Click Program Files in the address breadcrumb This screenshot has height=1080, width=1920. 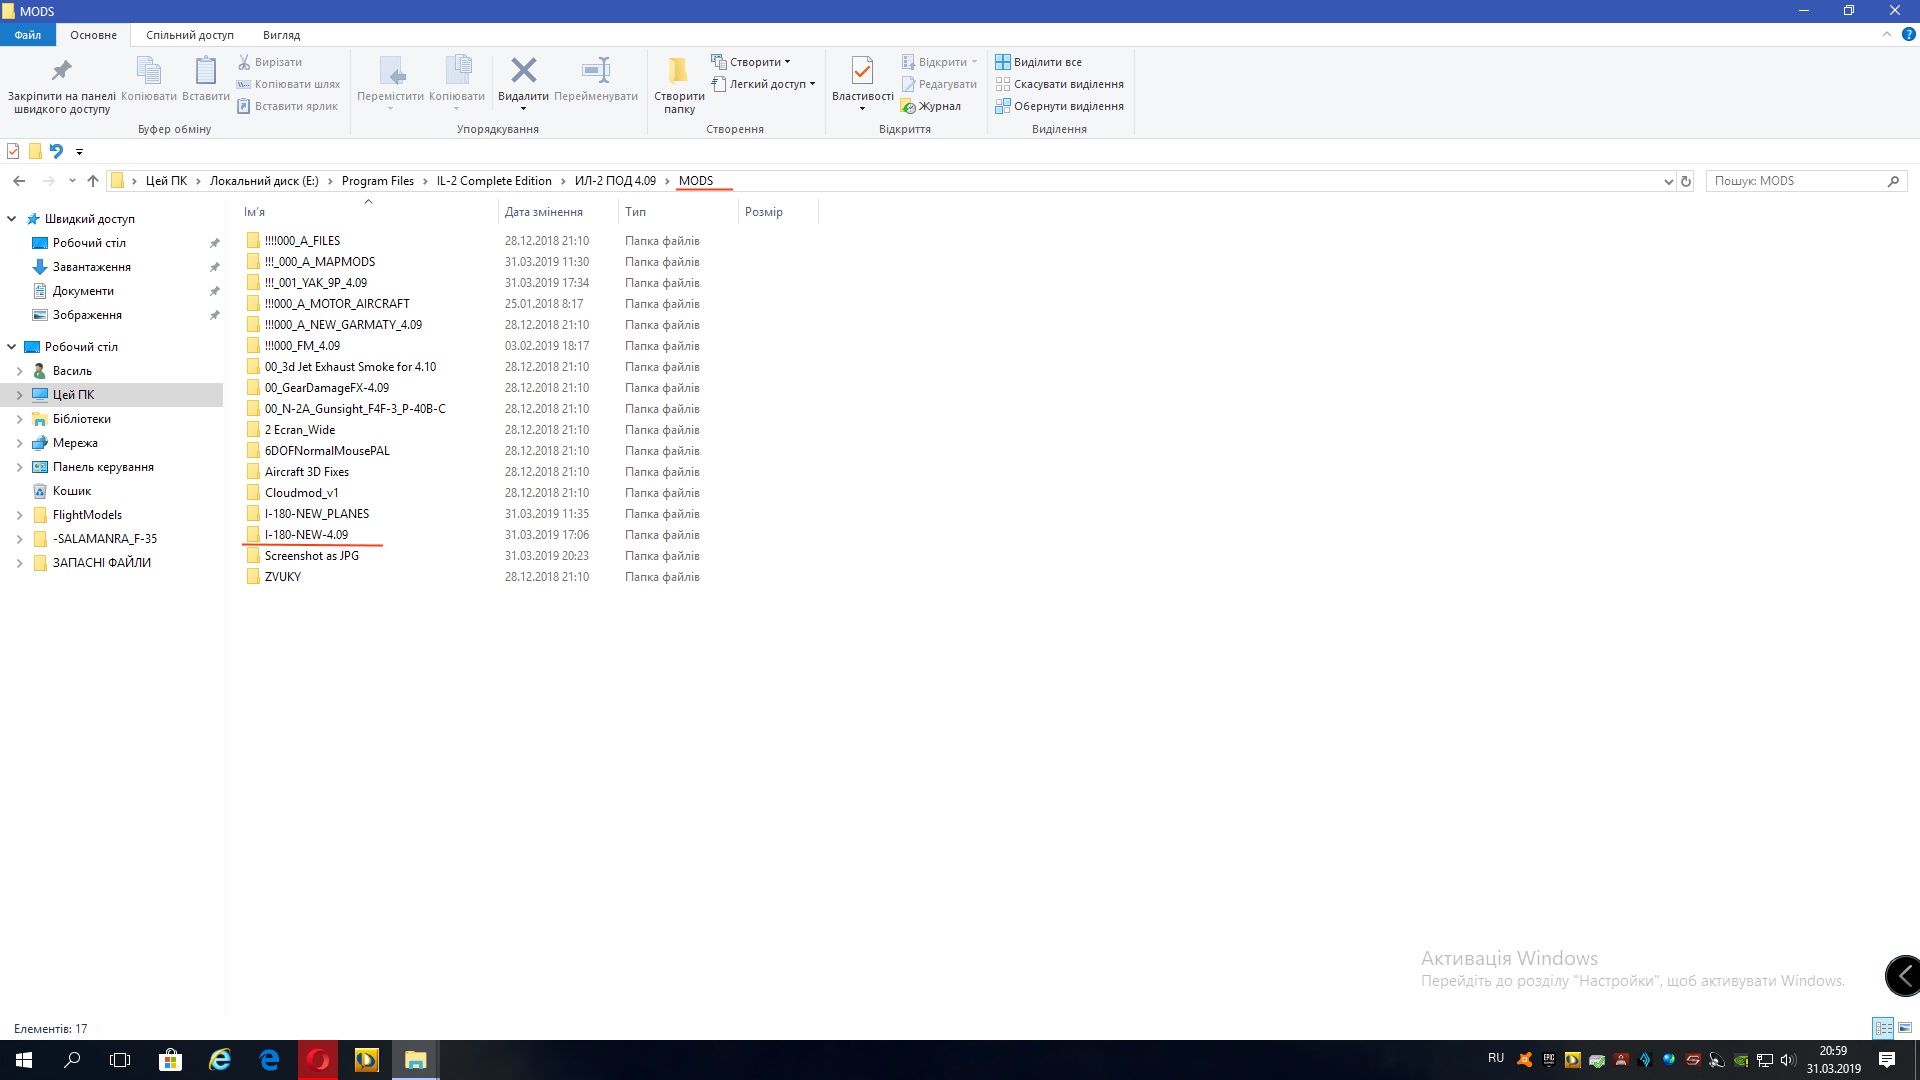point(377,181)
